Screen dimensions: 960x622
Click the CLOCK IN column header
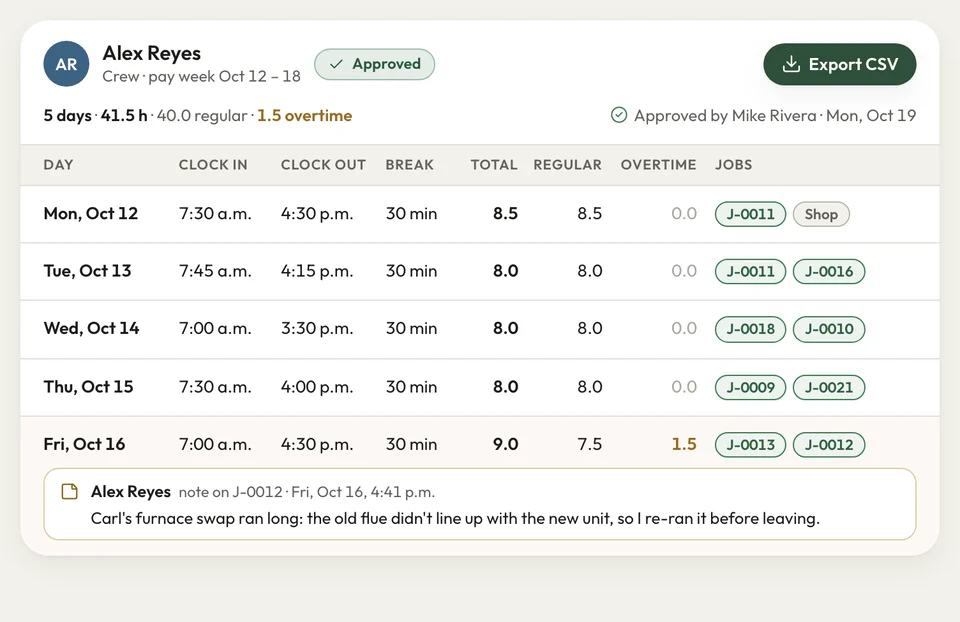213,165
